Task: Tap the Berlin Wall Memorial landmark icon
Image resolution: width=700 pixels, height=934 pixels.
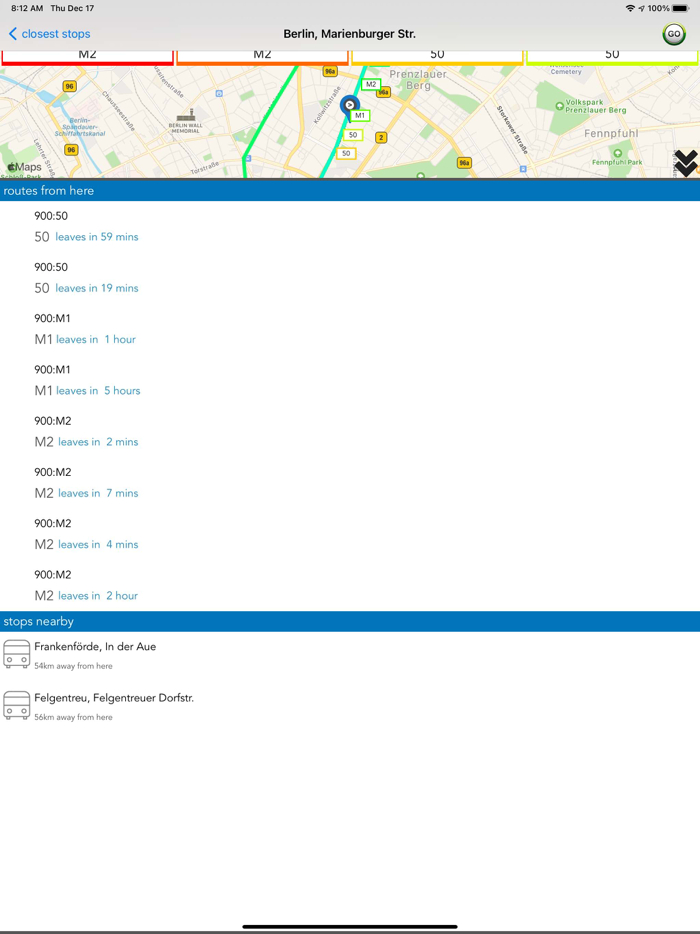Action: [185, 115]
